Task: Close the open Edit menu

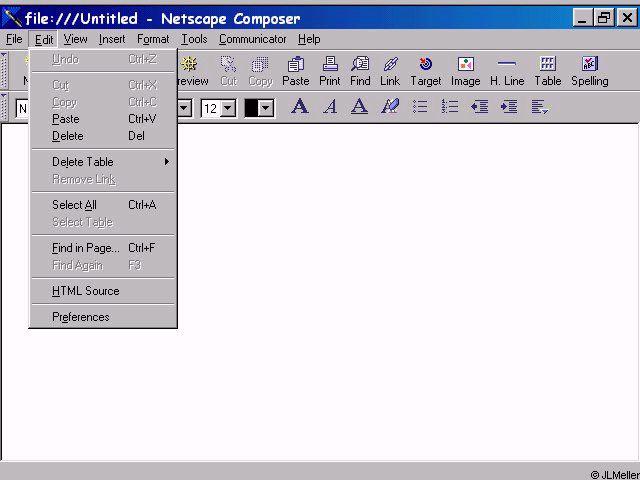Action: pos(44,39)
